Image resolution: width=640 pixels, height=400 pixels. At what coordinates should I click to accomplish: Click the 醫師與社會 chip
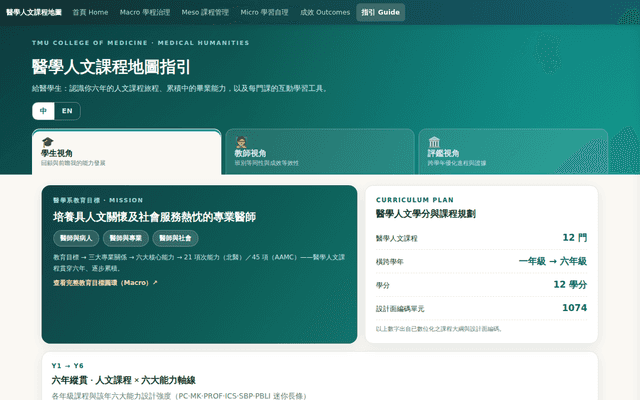[175, 238]
